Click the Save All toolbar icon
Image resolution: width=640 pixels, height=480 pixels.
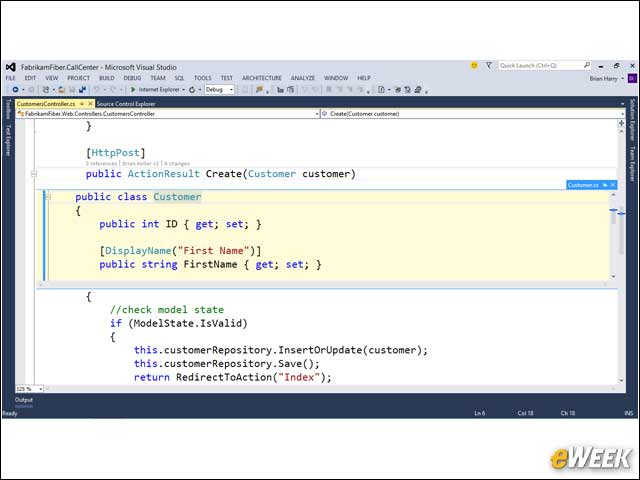pos(83,89)
